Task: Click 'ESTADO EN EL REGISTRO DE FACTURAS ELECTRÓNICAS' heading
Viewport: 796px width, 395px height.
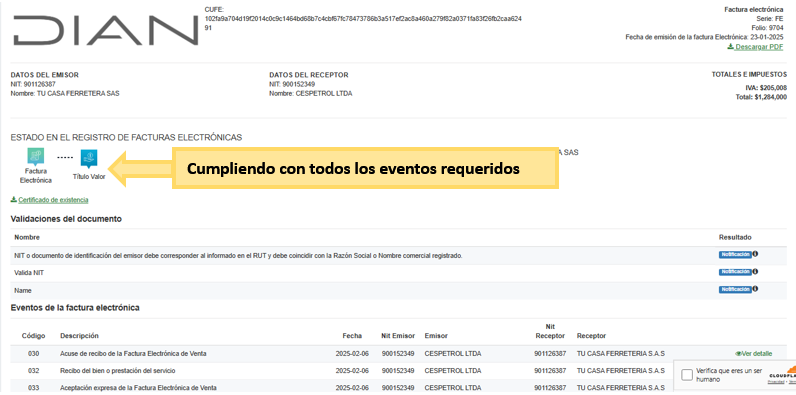Action: pos(126,138)
